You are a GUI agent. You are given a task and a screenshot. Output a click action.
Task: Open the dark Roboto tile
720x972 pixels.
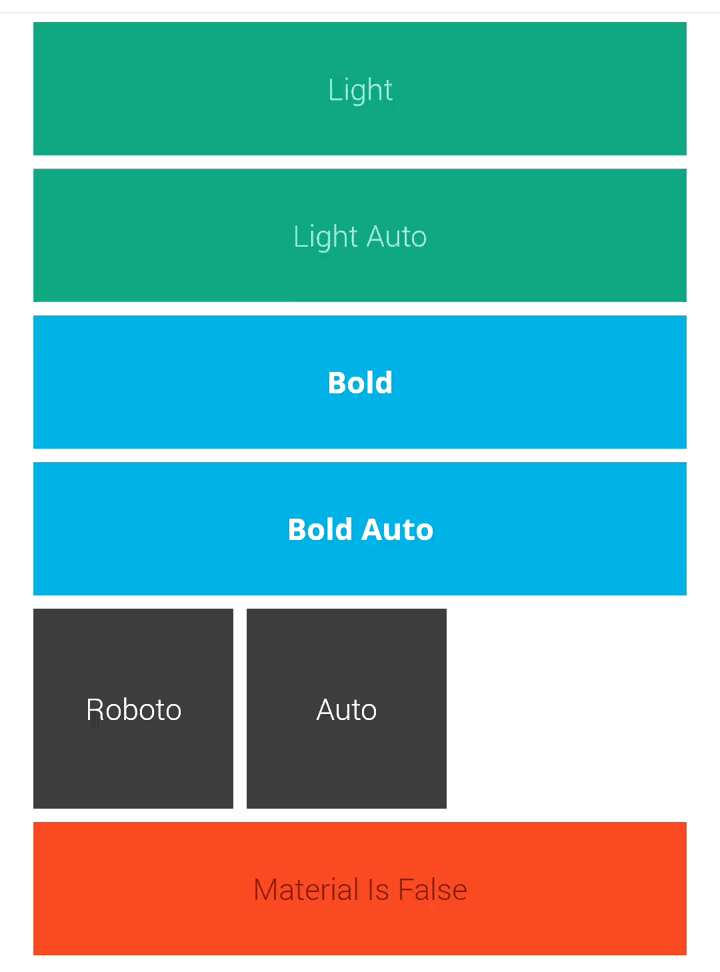133,709
